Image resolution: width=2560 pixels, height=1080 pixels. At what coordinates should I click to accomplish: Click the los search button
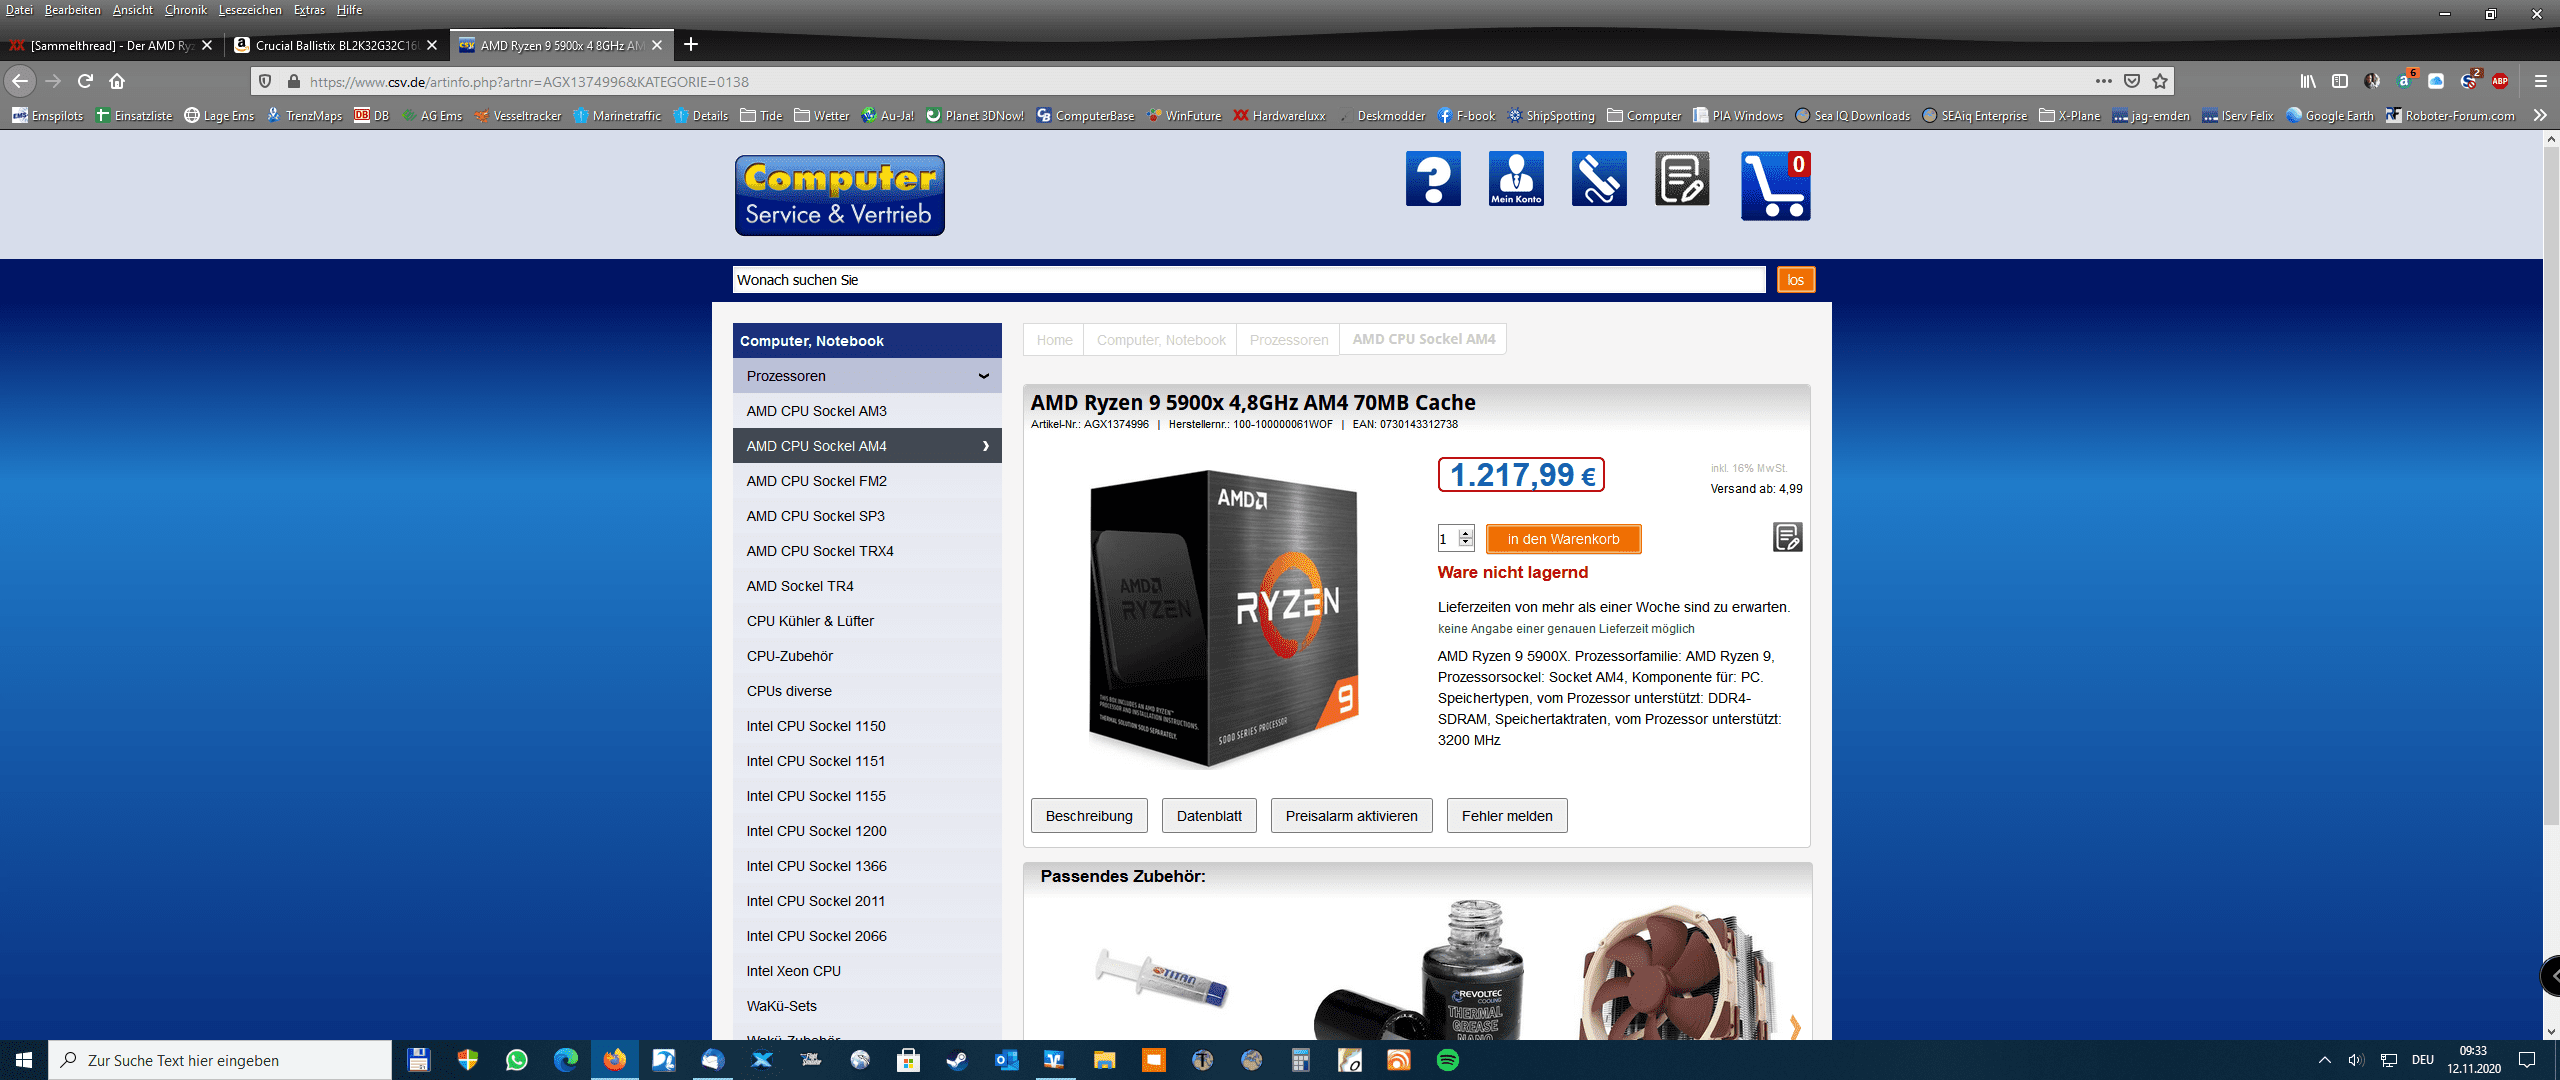(x=1796, y=280)
